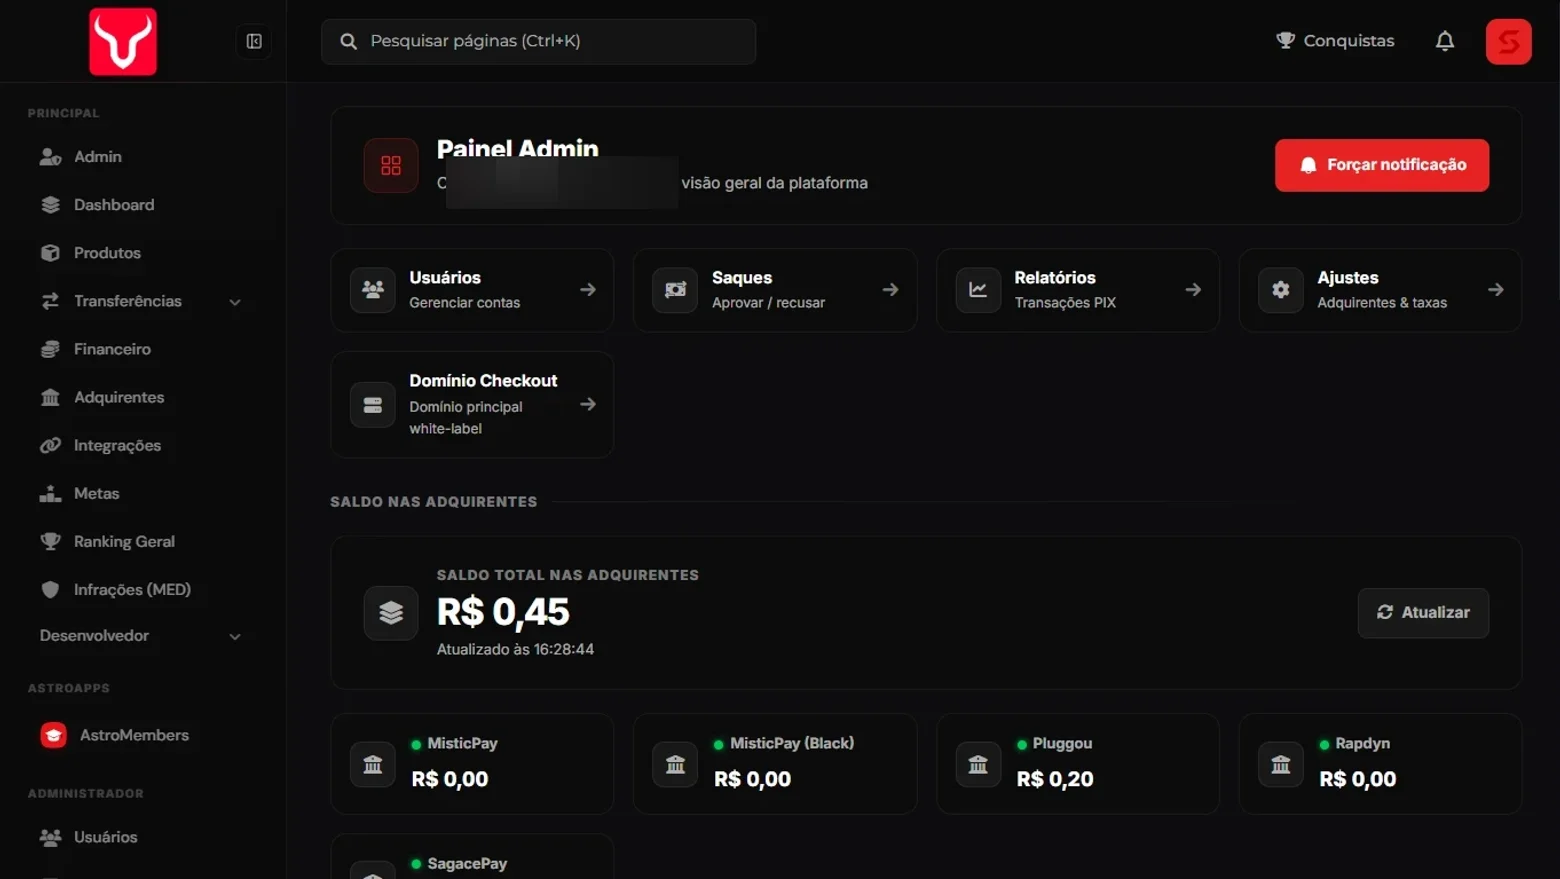The height and width of the screenshot is (879, 1560).
Task: Open the Usuários card arrow
Action: point(588,290)
